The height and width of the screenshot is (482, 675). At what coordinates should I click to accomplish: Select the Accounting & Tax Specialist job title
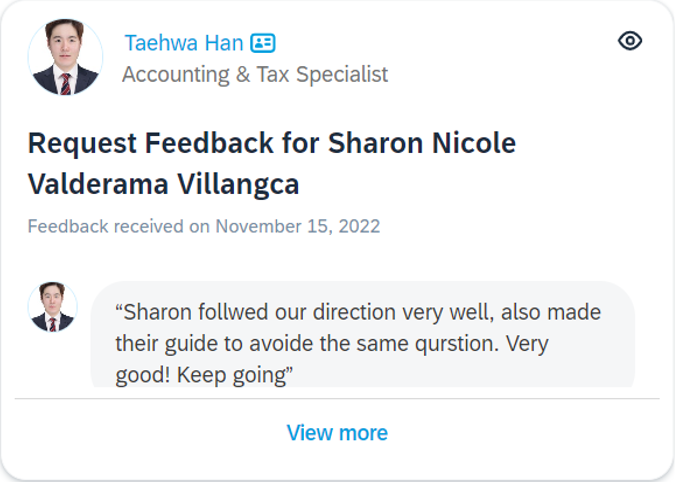click(255, 74)
